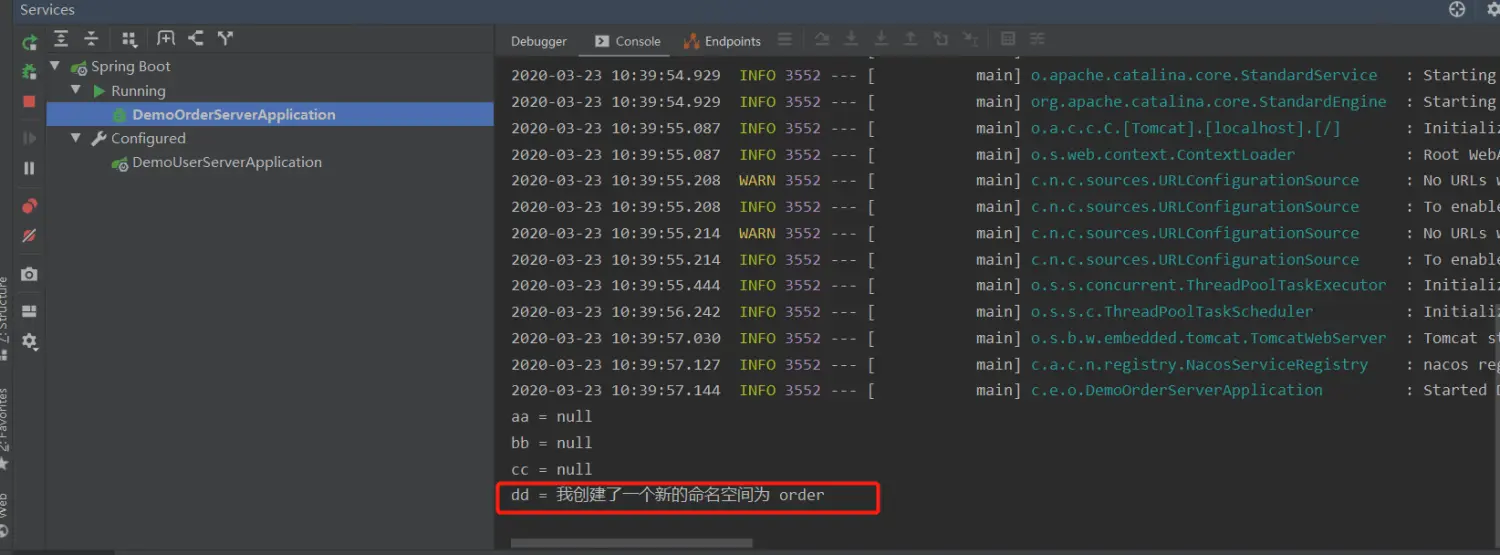The height and width of the screenshot is (555, 1500).
Task: Pause the program execution
Action: [29, 168]
